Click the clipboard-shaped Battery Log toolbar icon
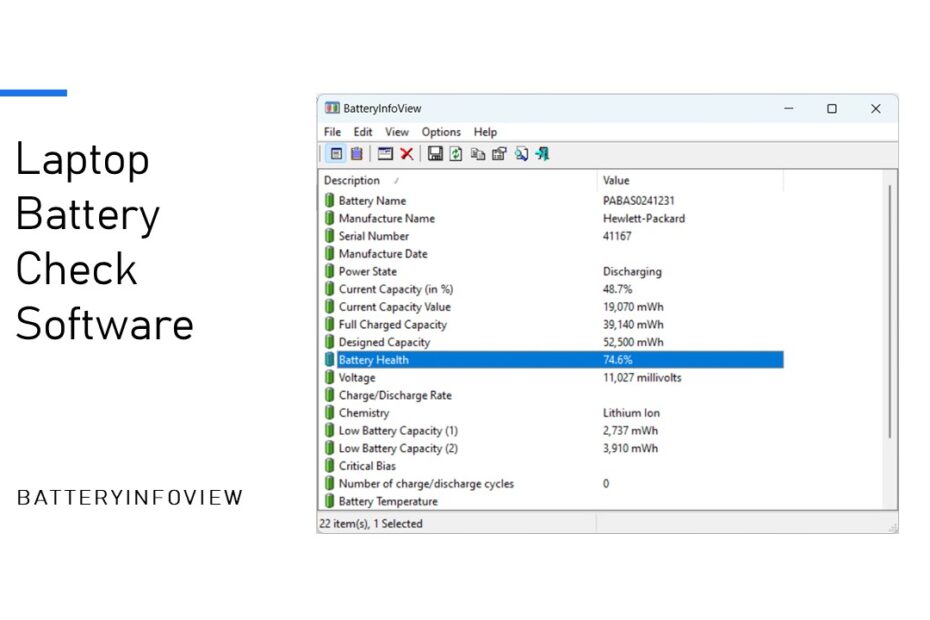Viewport: 930px width, 620px height. click(356, 154)
